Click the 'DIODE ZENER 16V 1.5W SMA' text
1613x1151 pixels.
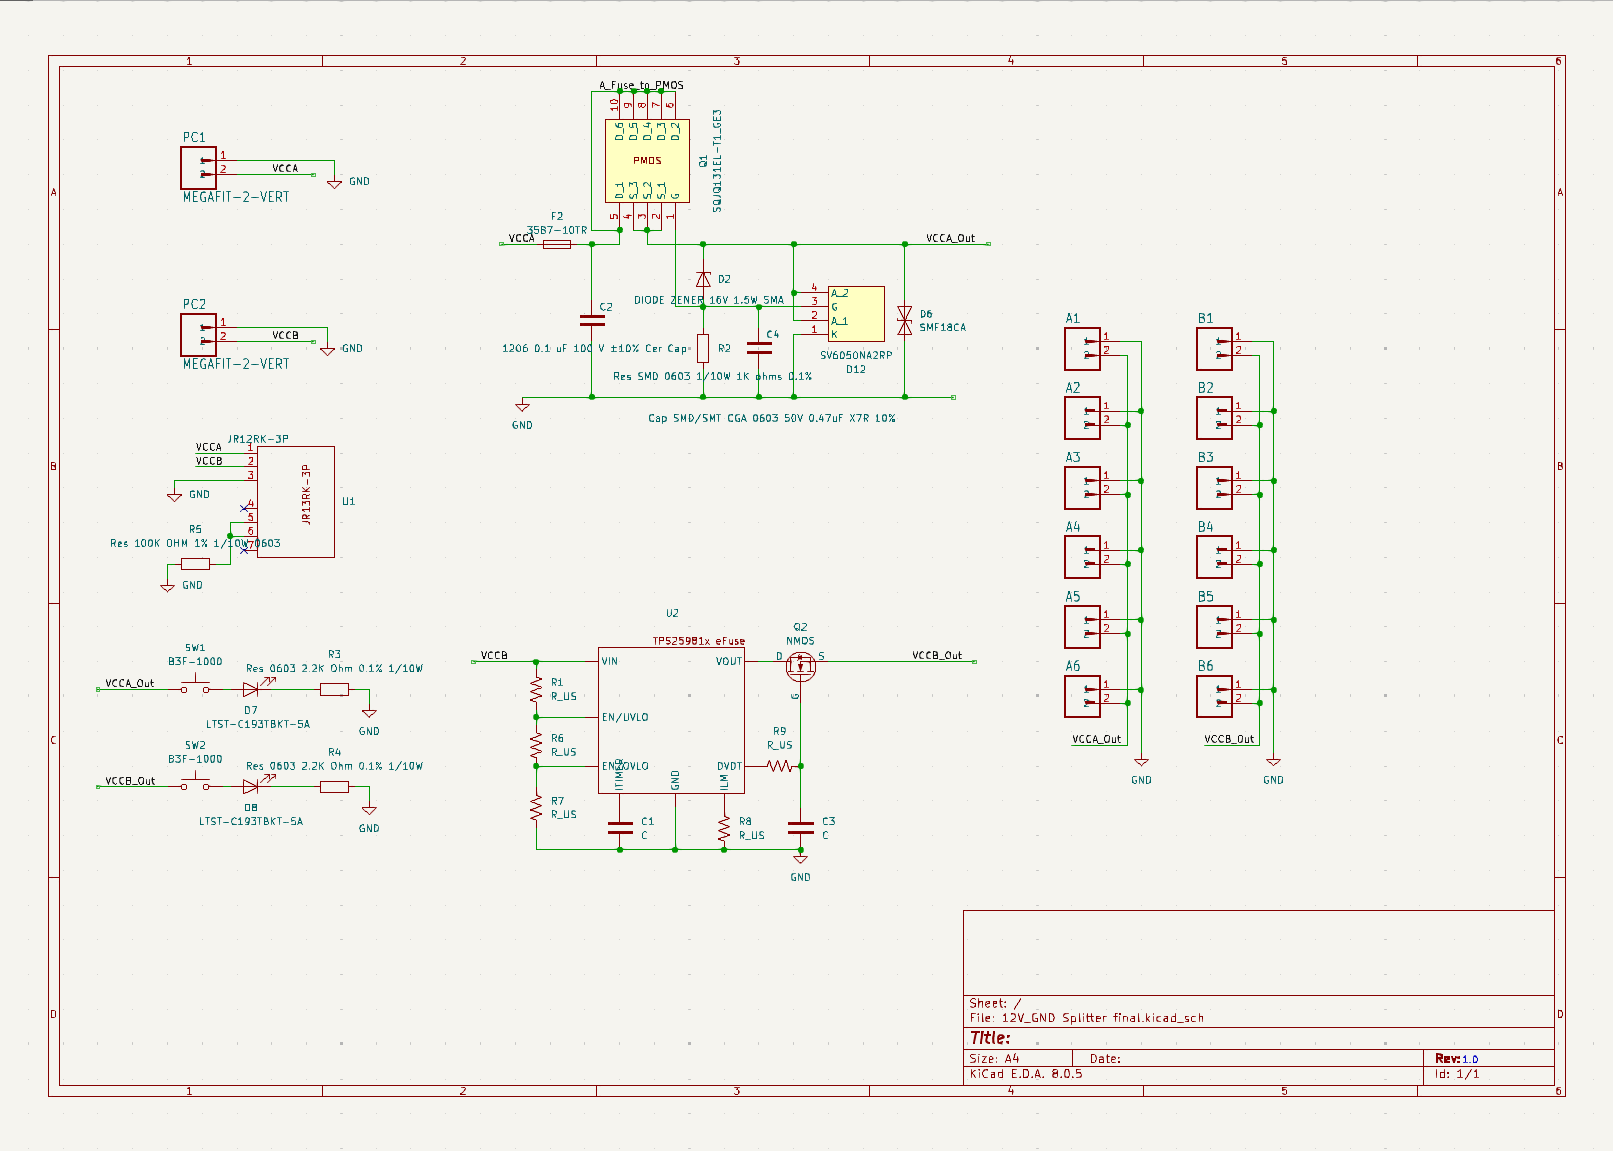point(709,300)
